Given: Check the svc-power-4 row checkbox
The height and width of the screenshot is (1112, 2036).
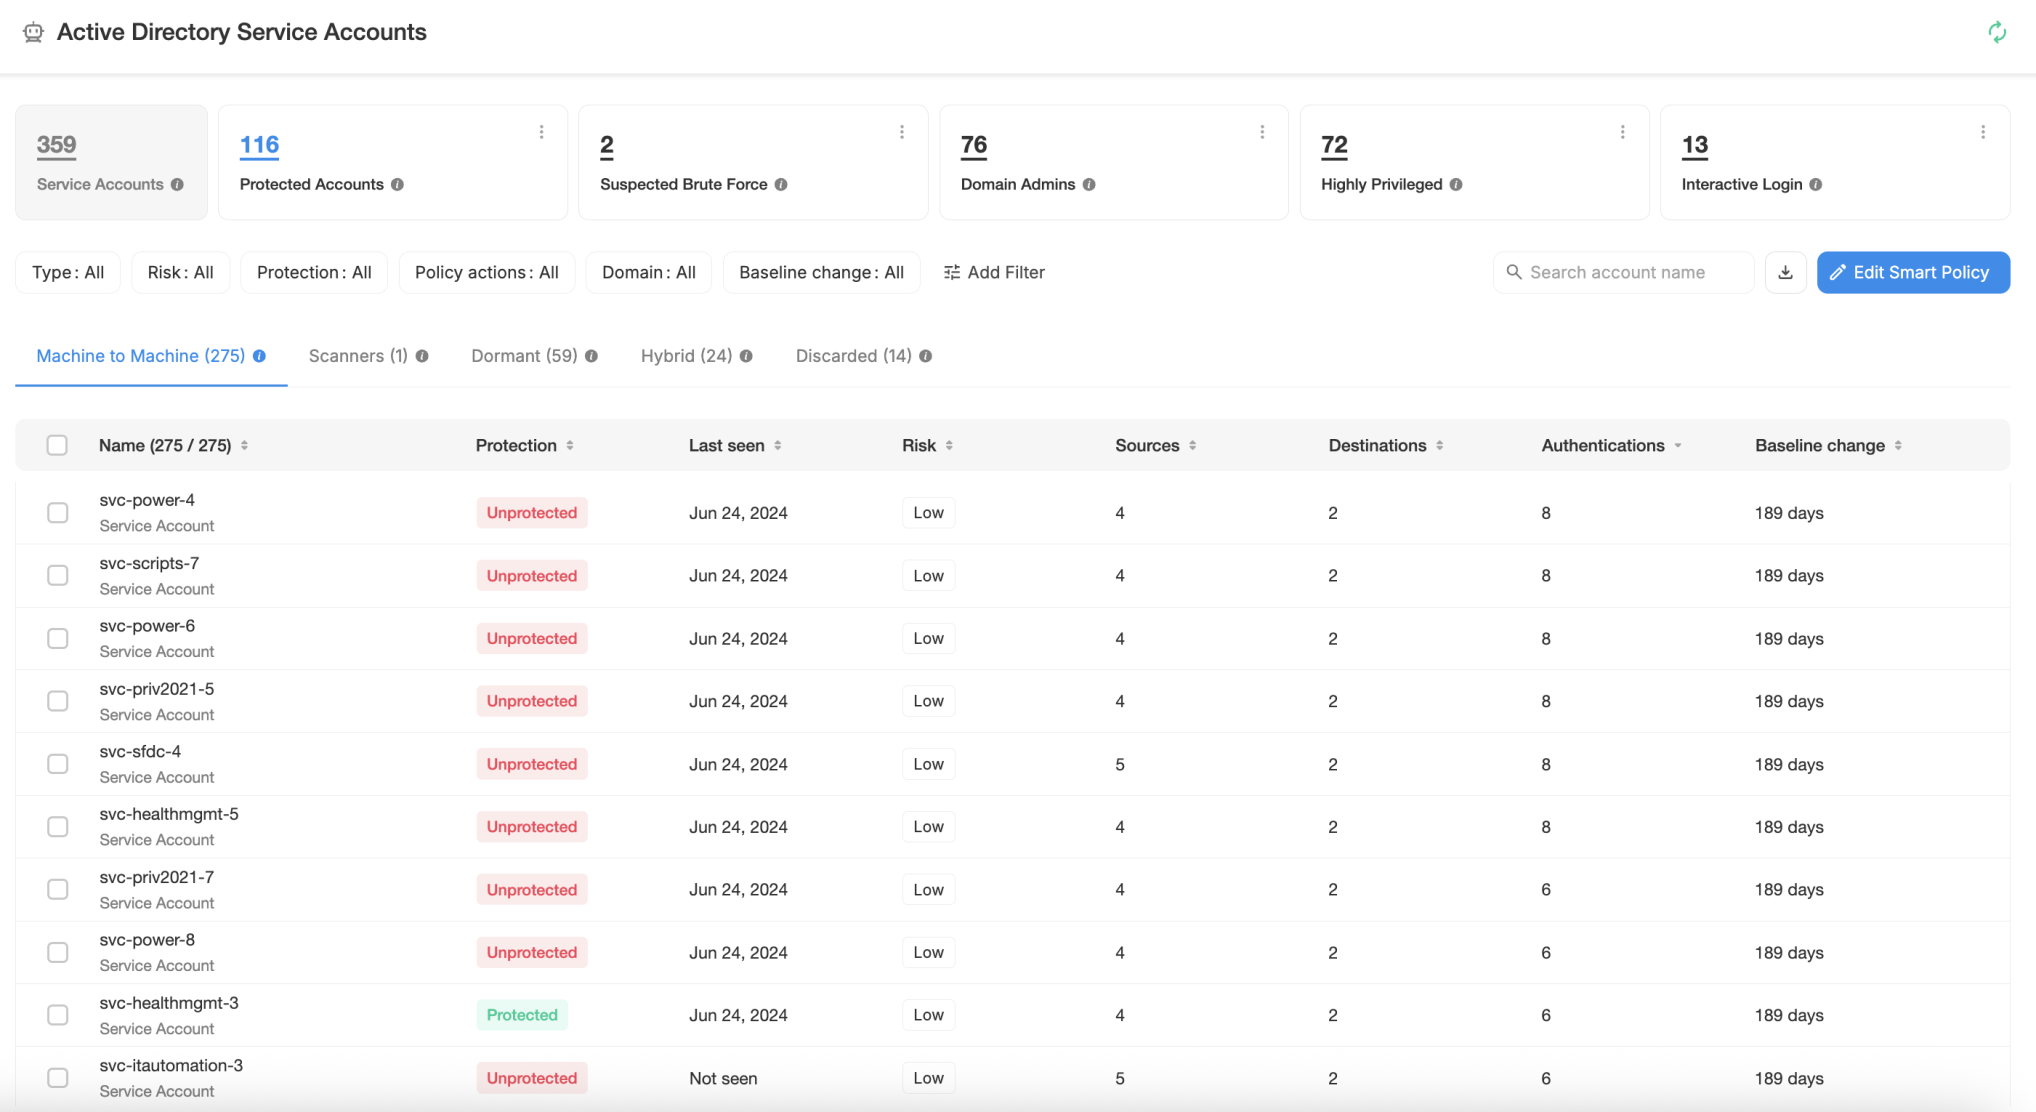Looking at the screenshot, I should point(57,512).
